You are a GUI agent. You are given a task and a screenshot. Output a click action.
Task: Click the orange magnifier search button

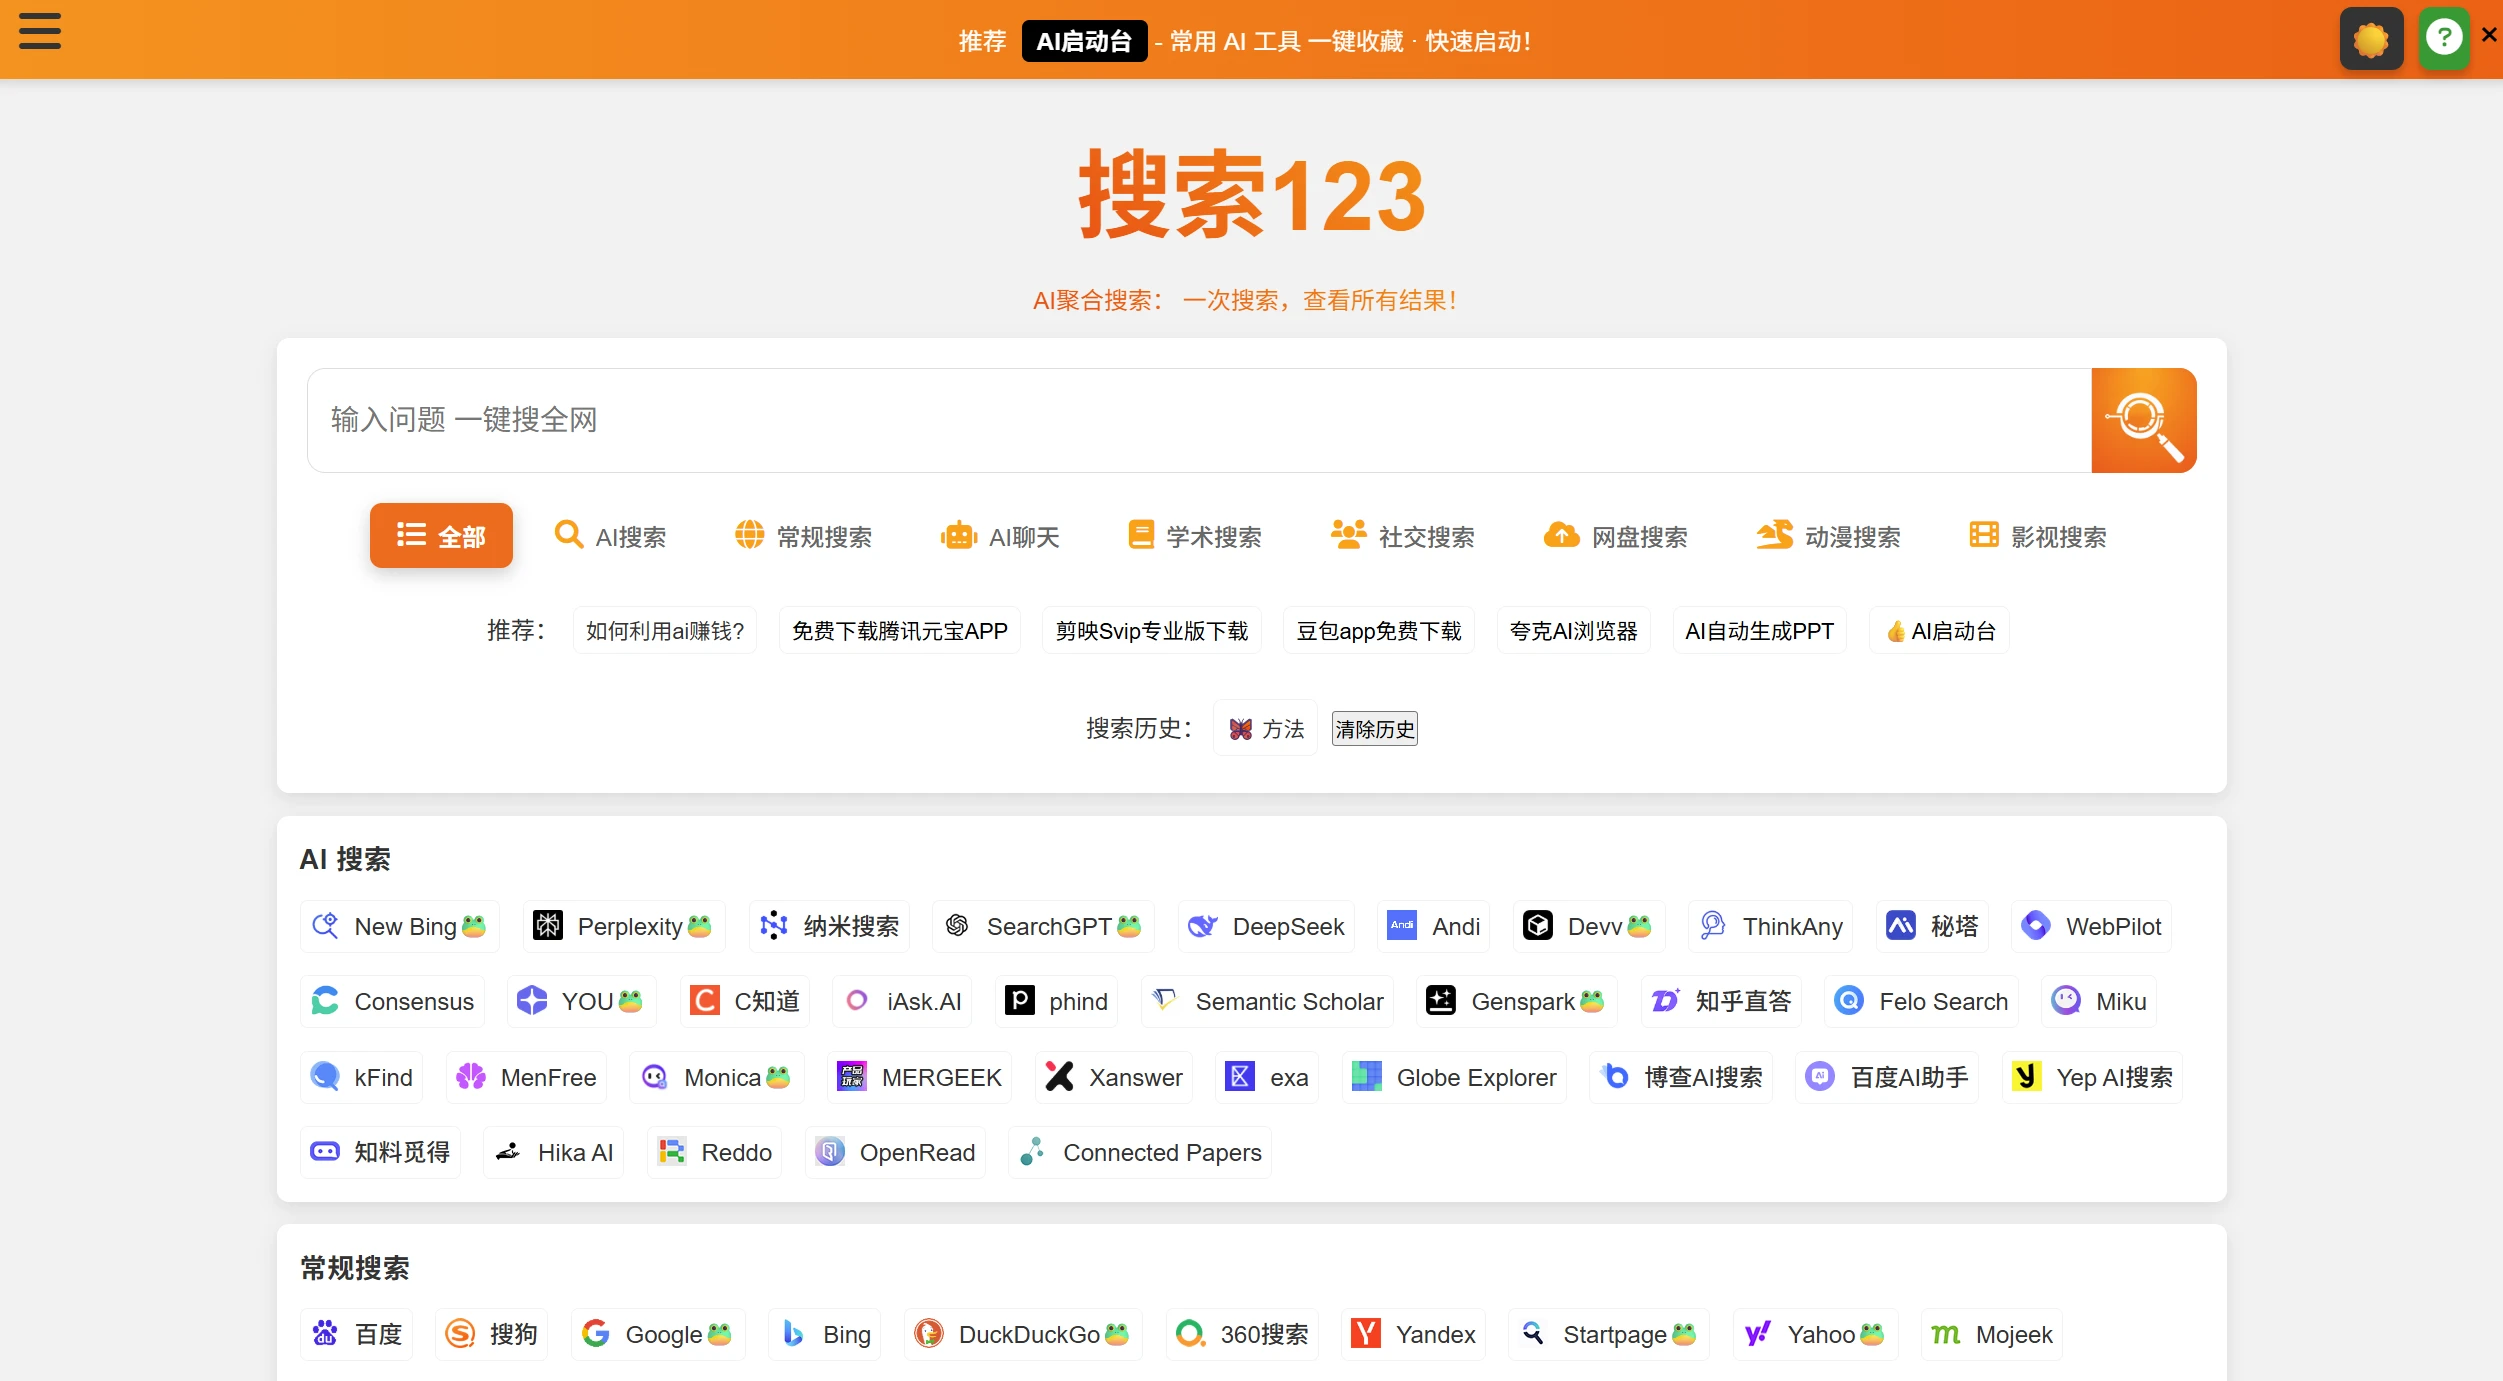click(x=2143, y=420)
